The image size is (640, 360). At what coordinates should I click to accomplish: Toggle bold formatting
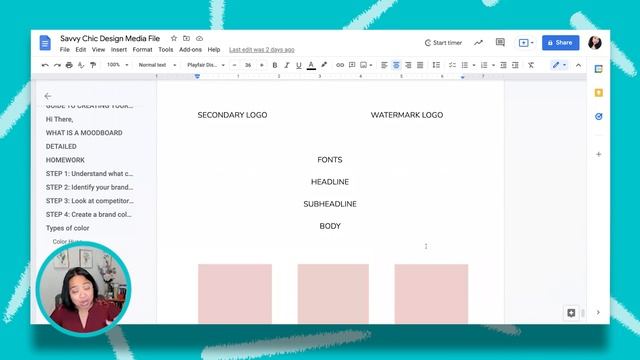(x=275, y=65)
